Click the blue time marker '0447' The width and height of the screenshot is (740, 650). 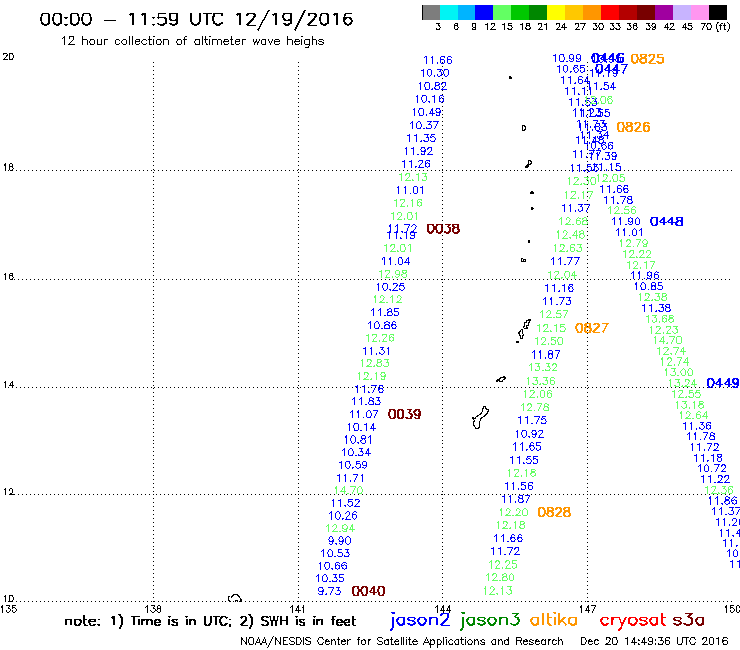click(x=611, y=69)
